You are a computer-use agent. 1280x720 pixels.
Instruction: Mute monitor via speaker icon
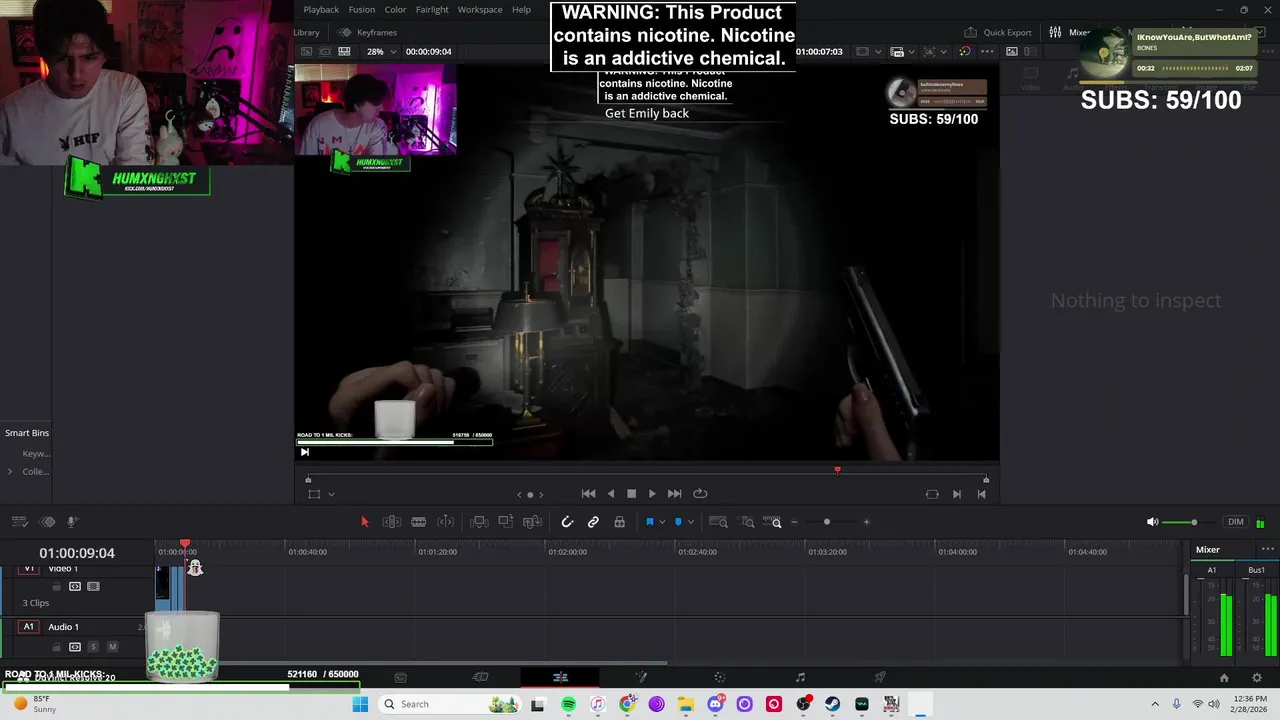[1152, 522]
